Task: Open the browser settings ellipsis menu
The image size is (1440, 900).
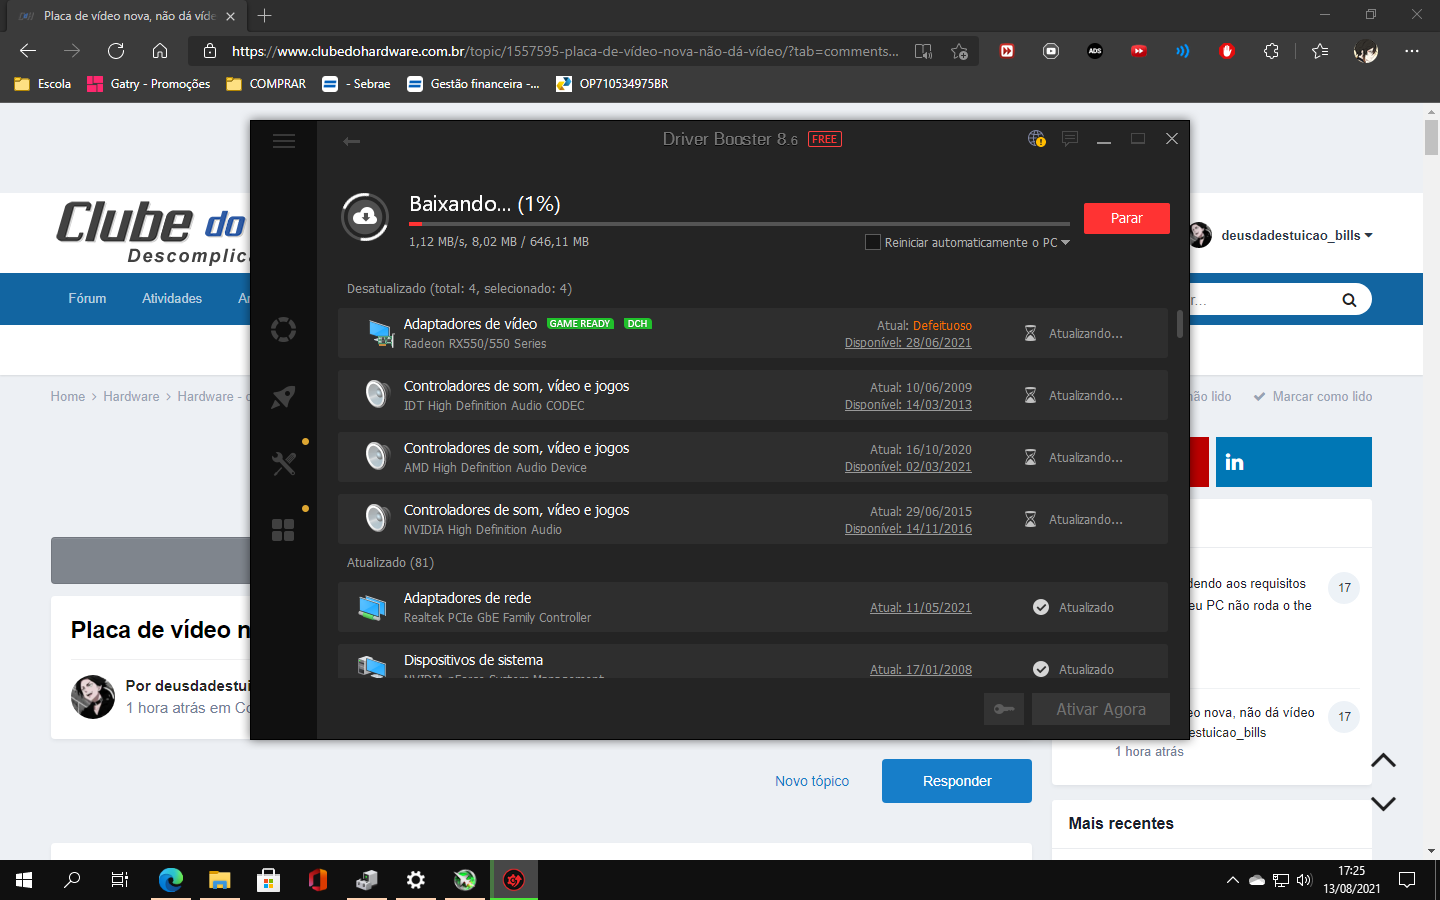Action: [1412, 51]
